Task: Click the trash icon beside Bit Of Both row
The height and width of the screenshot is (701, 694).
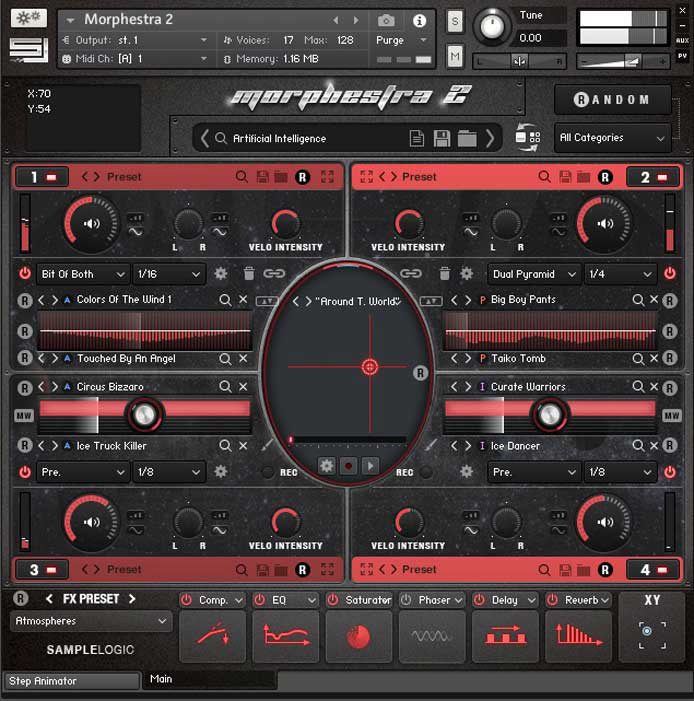Action: pyautogui.click(x=249, y=274)
